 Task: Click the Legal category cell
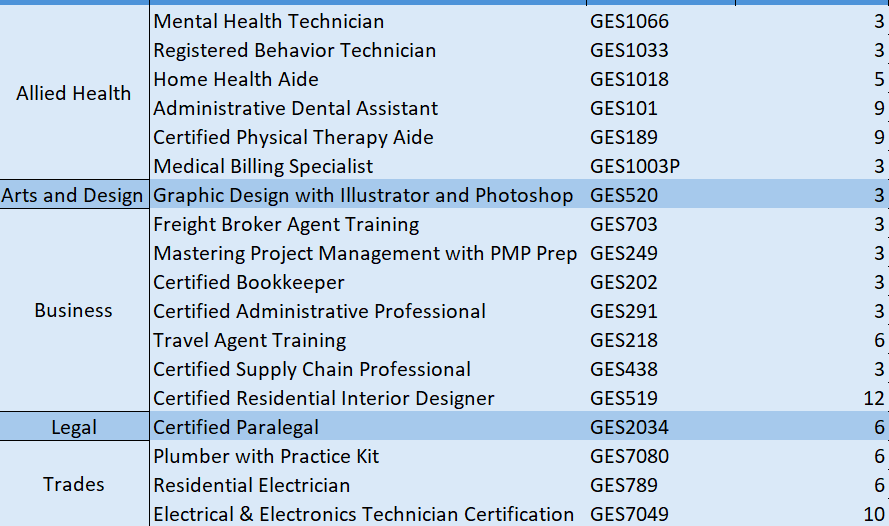coord(74,427)
